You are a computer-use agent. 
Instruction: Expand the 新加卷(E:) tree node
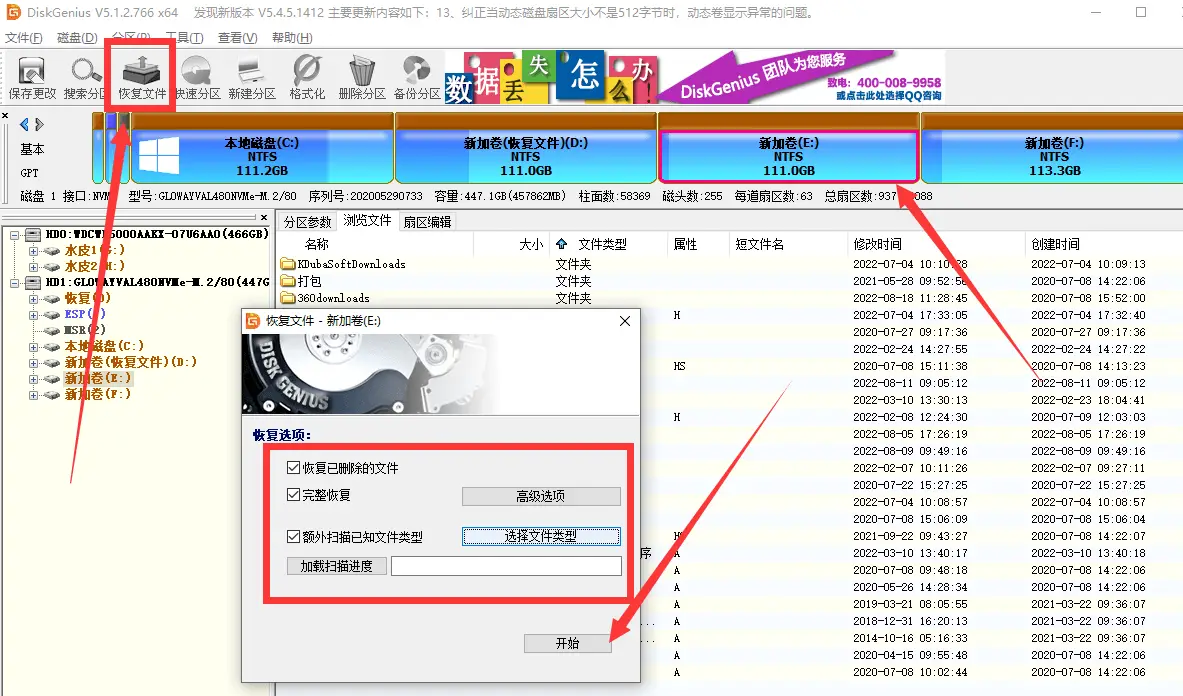click(33, 379)
